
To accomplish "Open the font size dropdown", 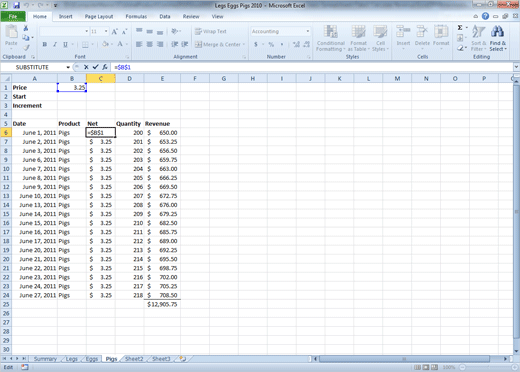I will [x=106, y=31].
